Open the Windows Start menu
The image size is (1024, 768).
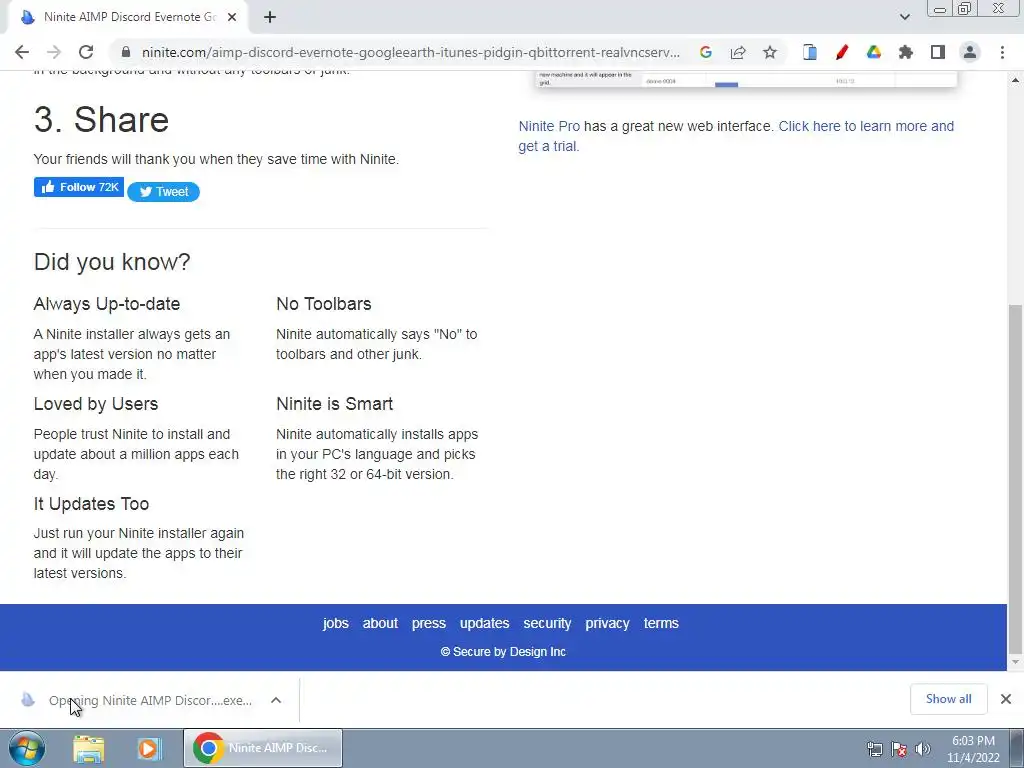[x=26, y=748]
